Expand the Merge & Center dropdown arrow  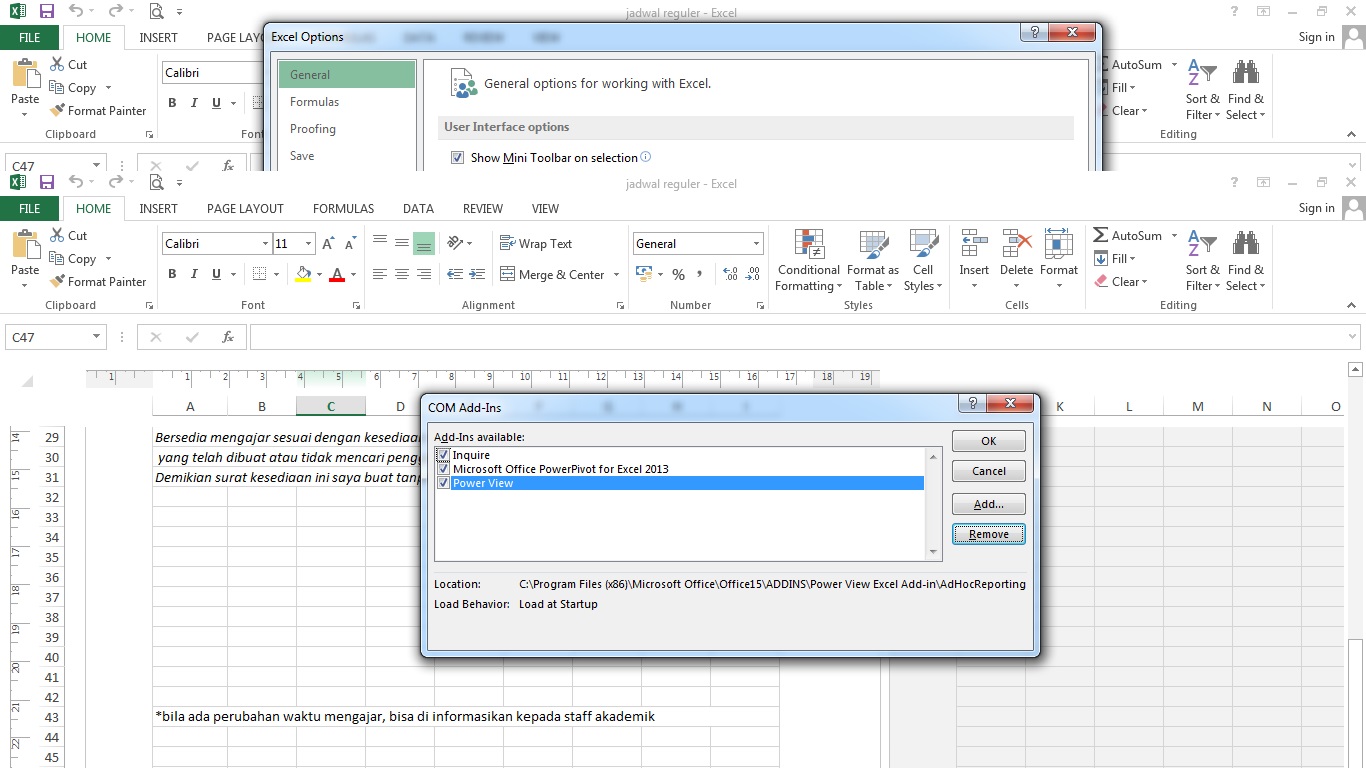(616, 275)
